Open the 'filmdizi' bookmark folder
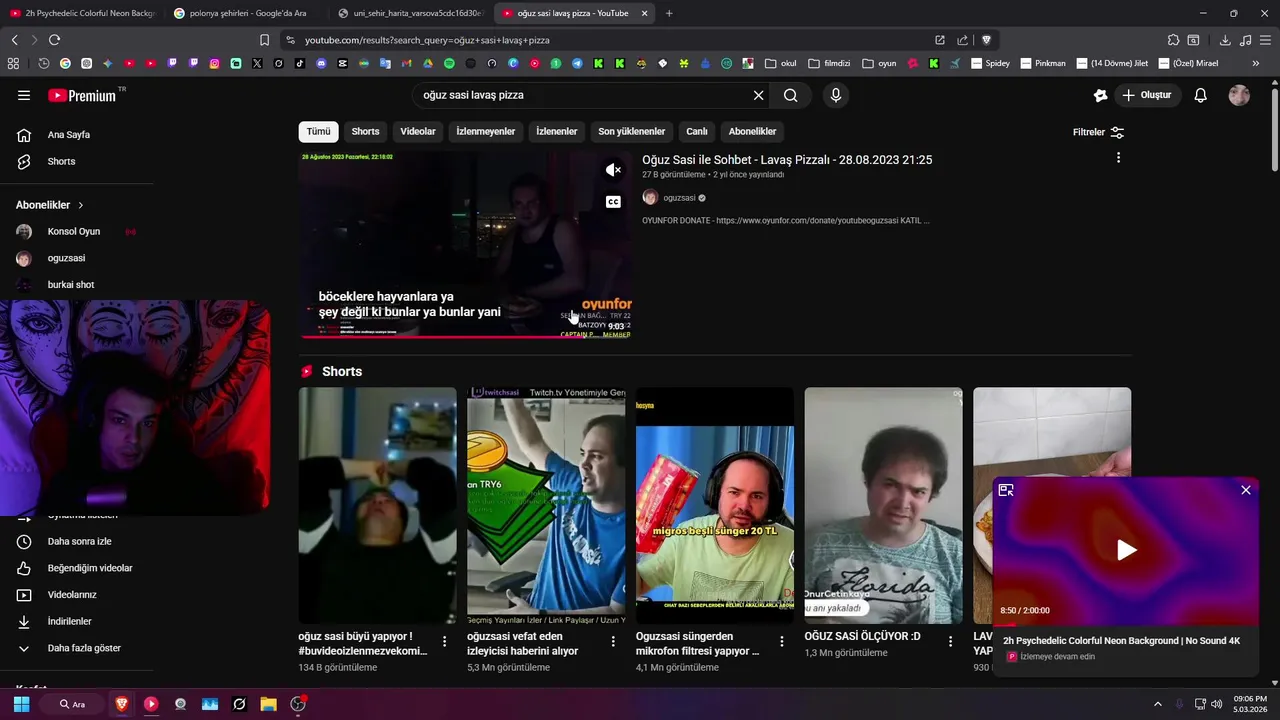Screen dimensions: 1280x720 pyautogui.click(x=829, y=63)
